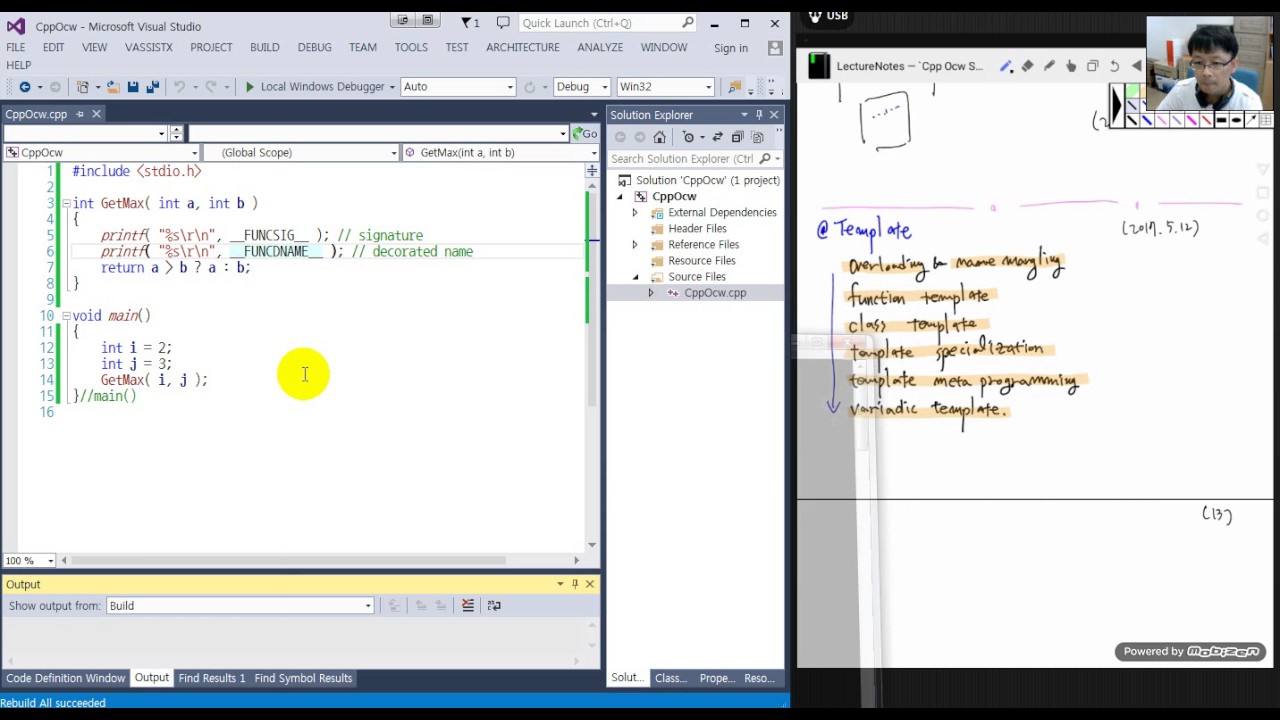Switch to Find Results 1 tab

point(212,678)
